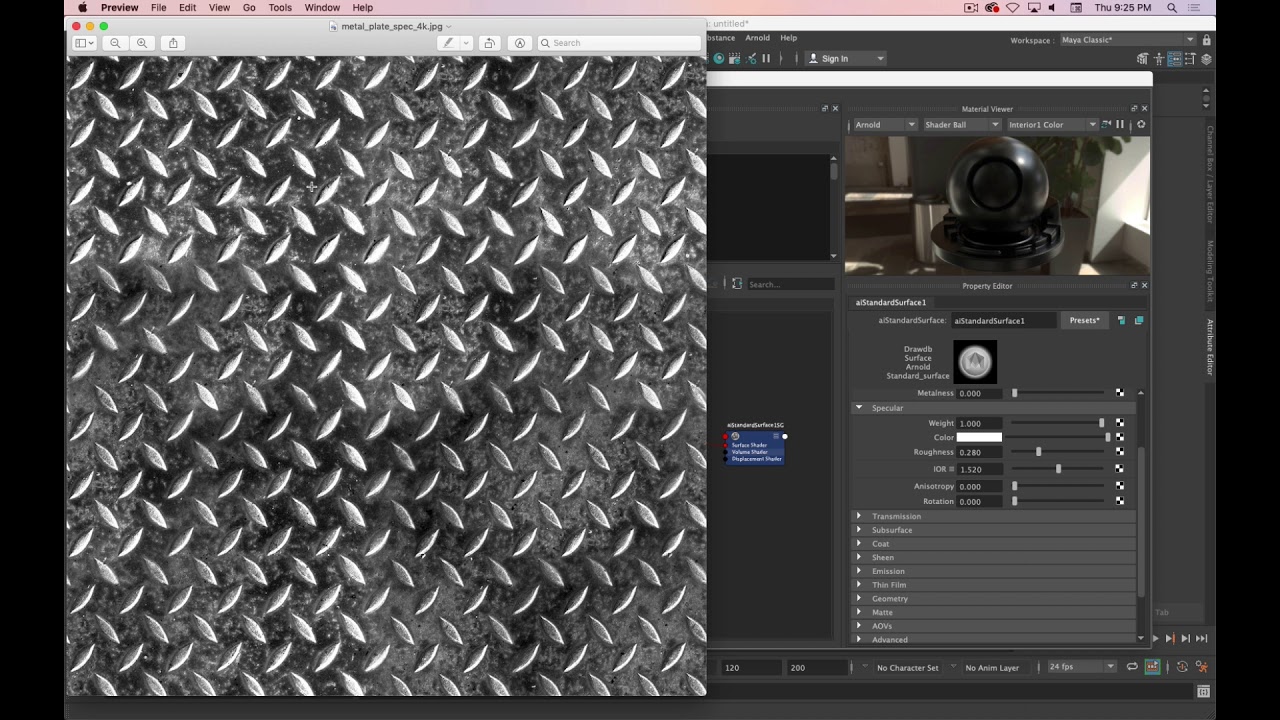Toggle HumanIK character controls icon
Screen dimensions: 1280x720
pyautogui.click(x=1158, y=59)
